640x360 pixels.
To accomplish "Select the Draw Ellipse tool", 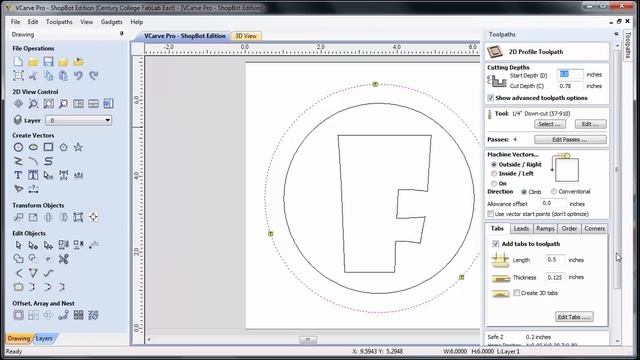I will click(33, 147).
